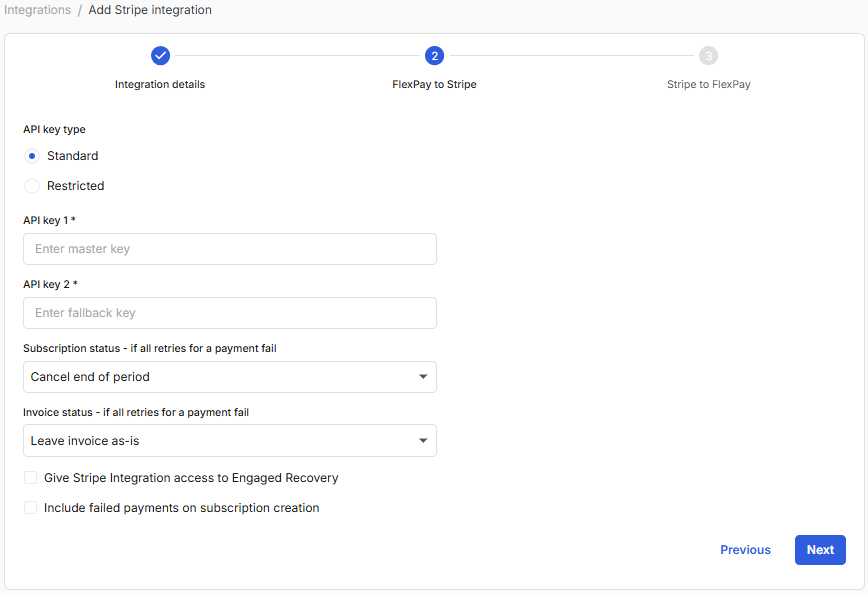Click the Subscription status label text
Viewport: 868px width, 593px height.
149,348
